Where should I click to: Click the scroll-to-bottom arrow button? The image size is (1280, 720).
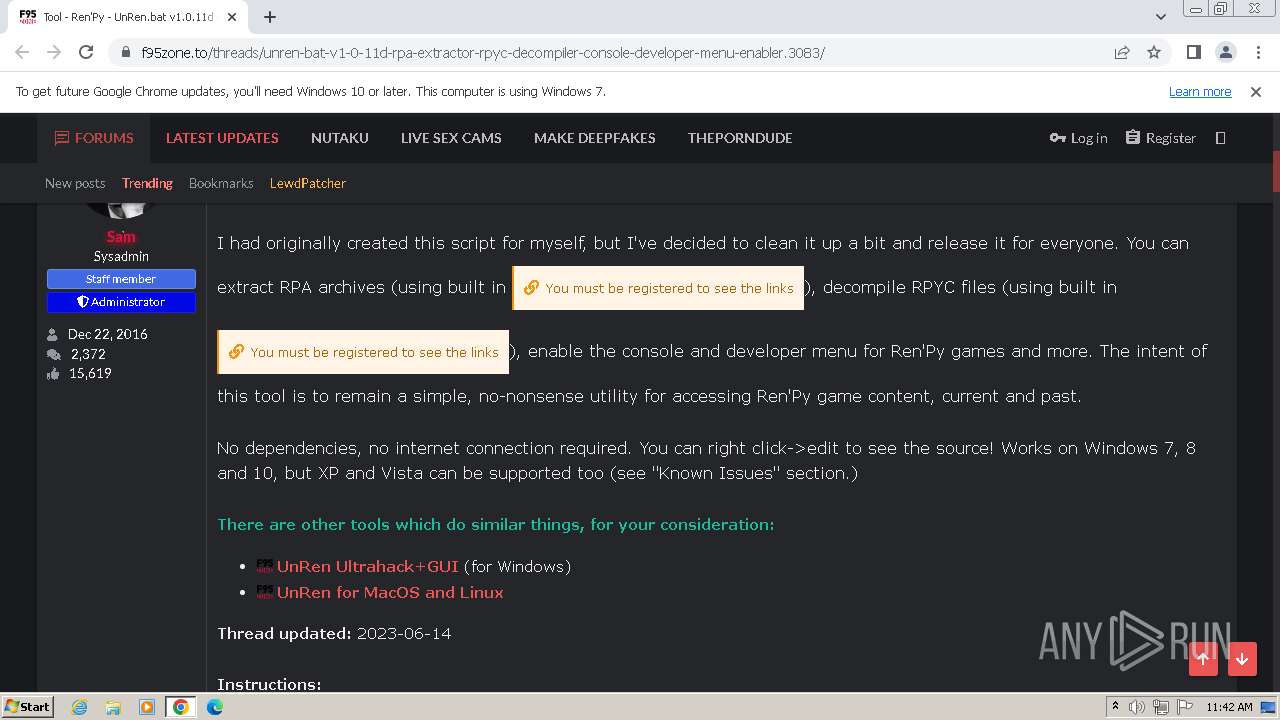click(1242, 658)
